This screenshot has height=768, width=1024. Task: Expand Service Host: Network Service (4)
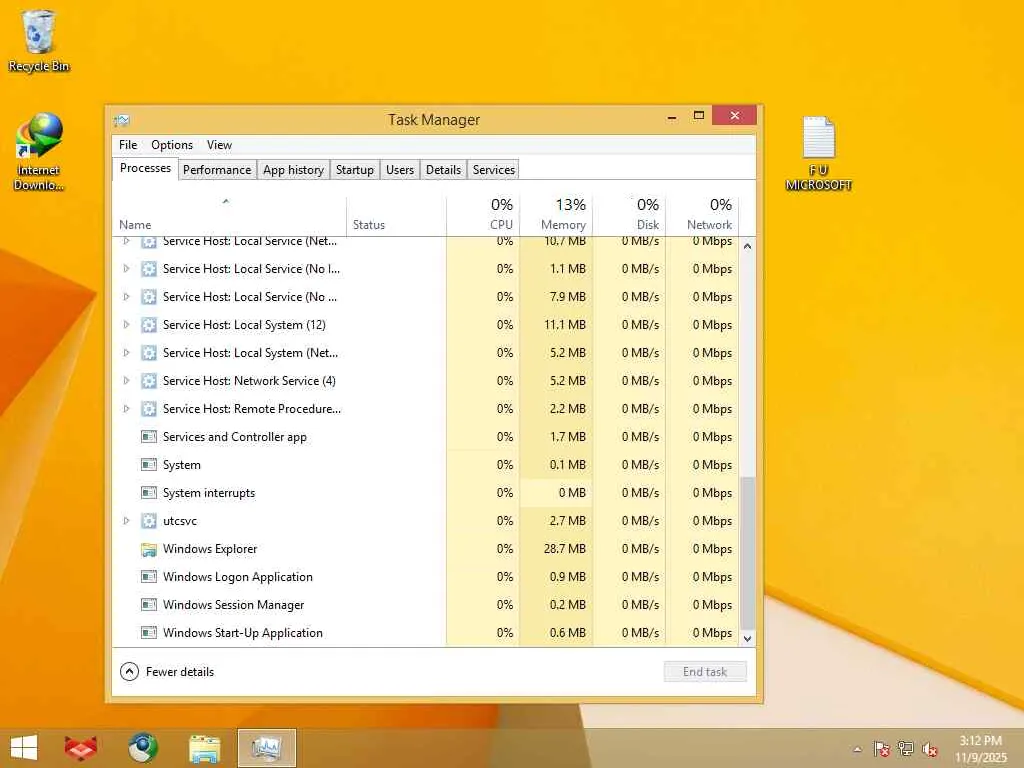tap(127, 381)
